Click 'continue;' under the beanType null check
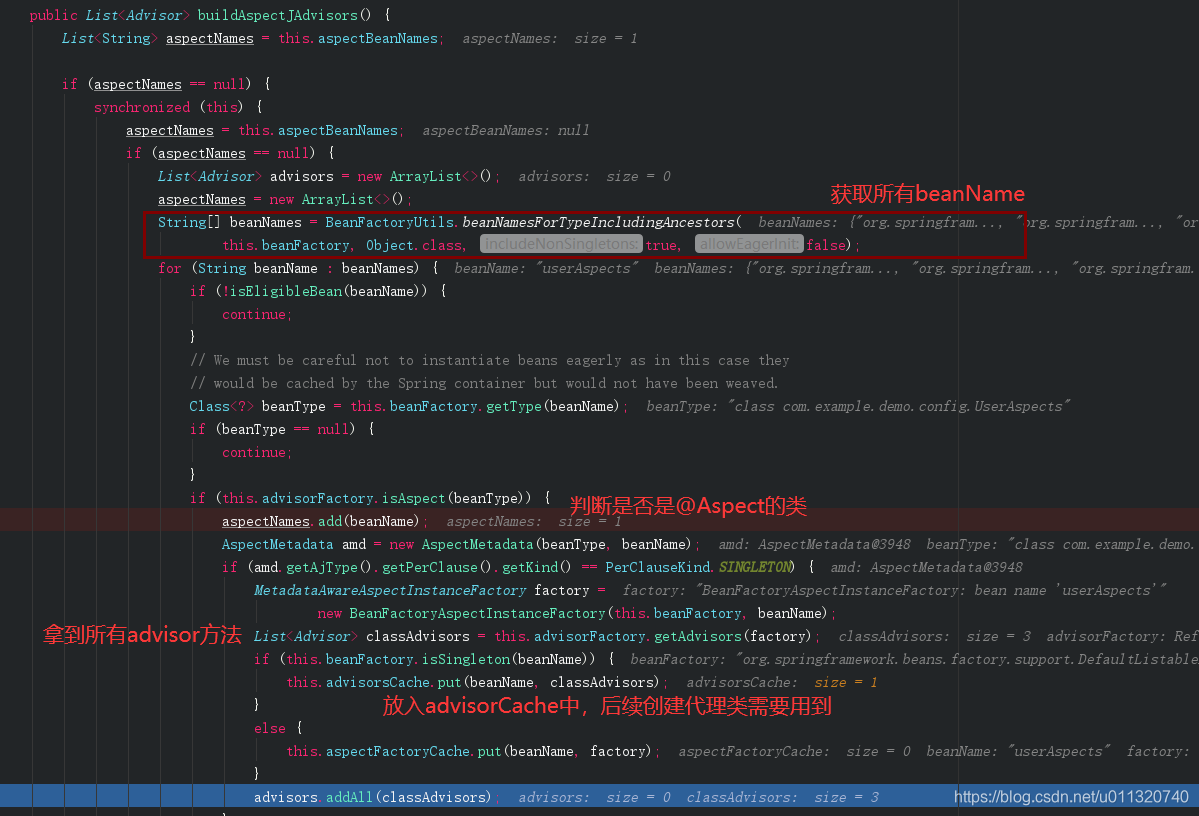Viewport: 1199px width, 816px height. (257, 452)
